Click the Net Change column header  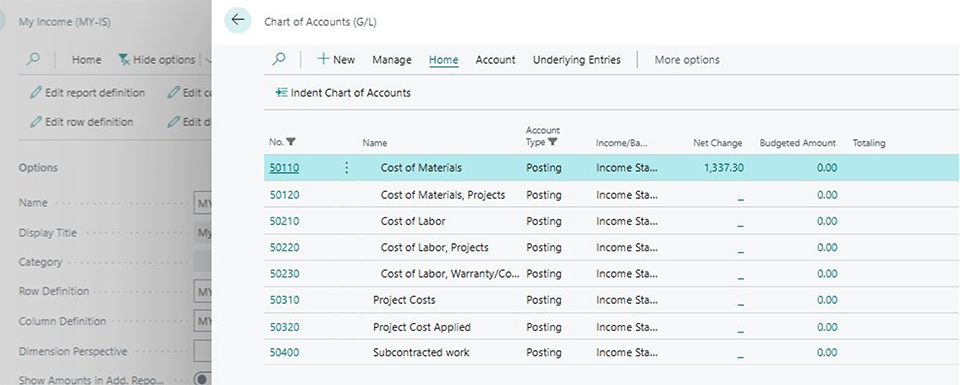[x=718, y=143]
